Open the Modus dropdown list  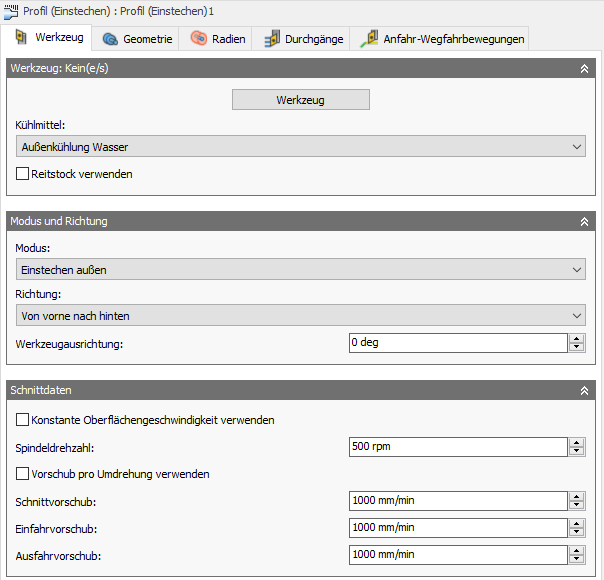300,270
